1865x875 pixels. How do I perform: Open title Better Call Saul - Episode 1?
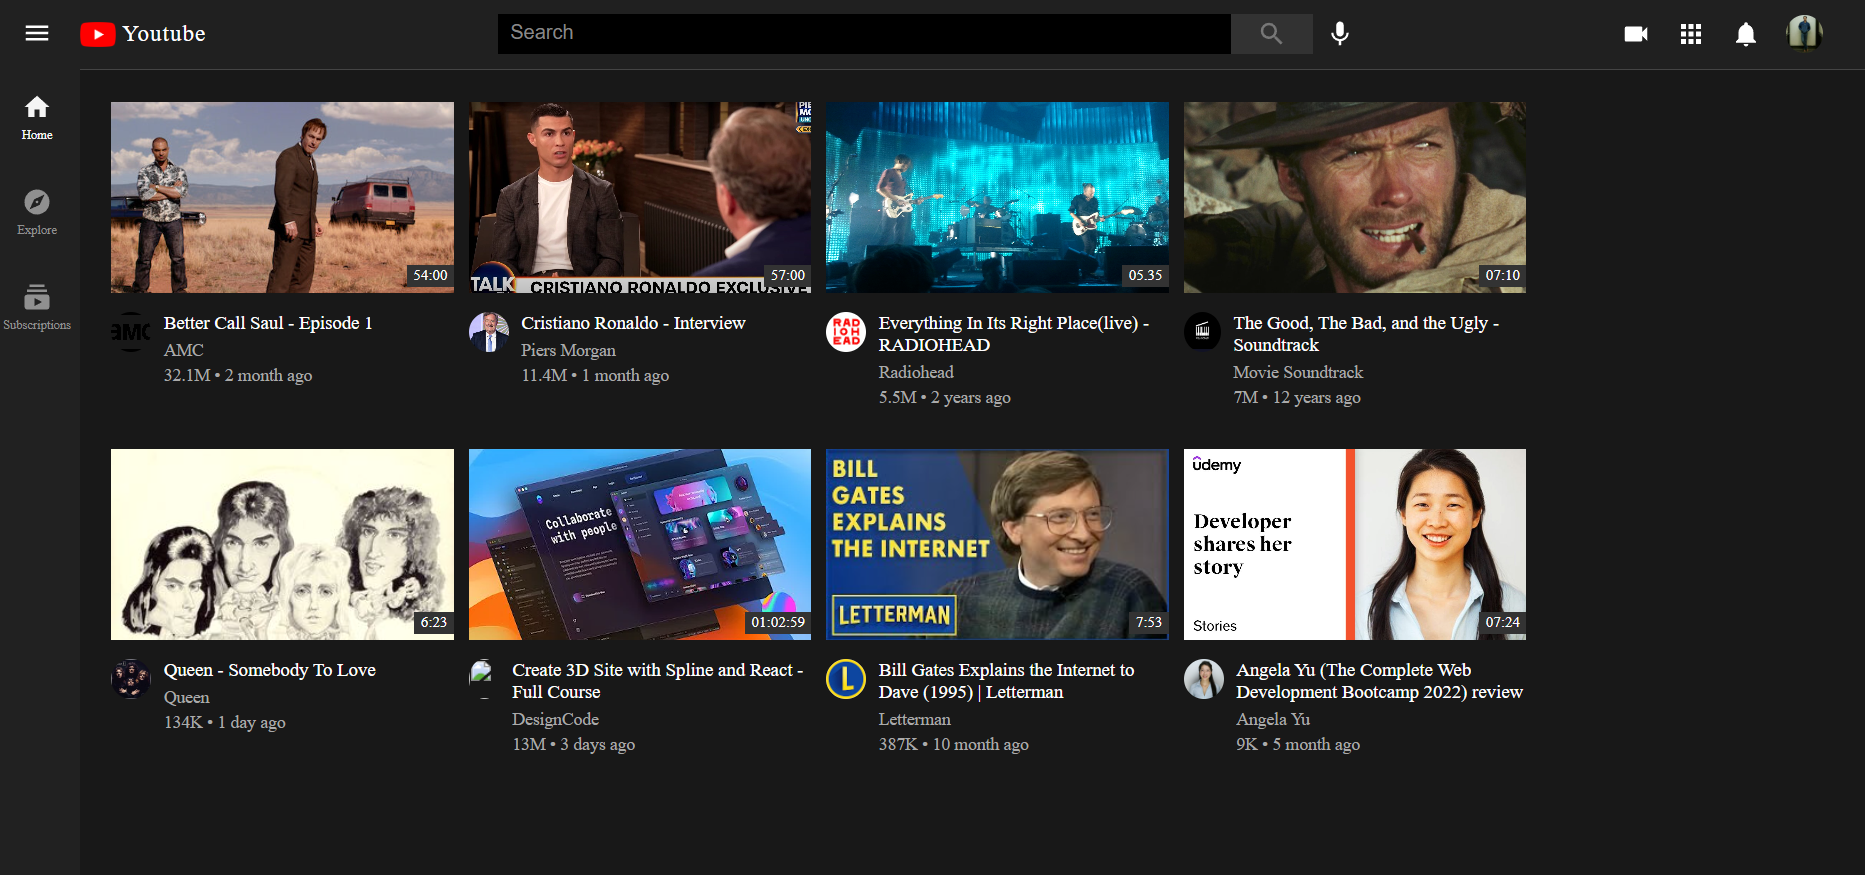click(268, 323)
